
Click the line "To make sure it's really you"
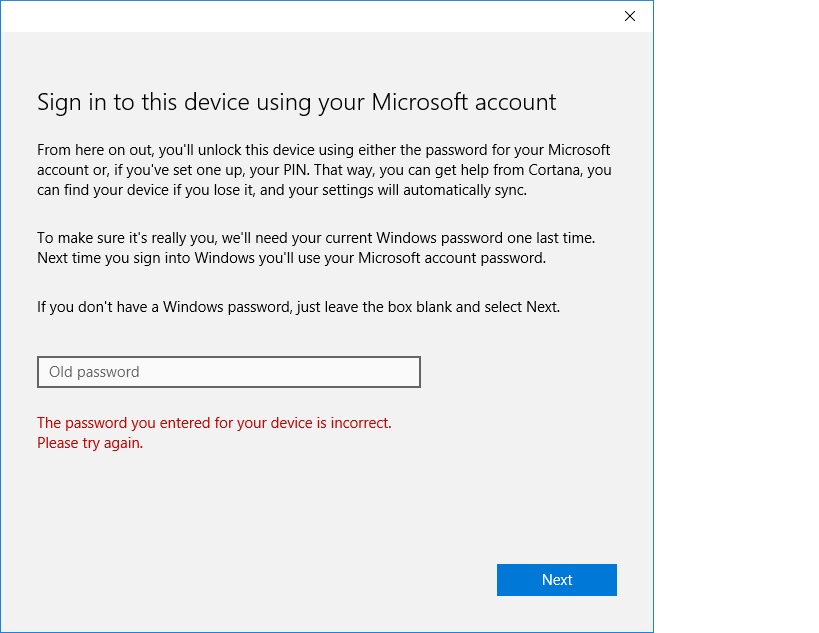316,238
